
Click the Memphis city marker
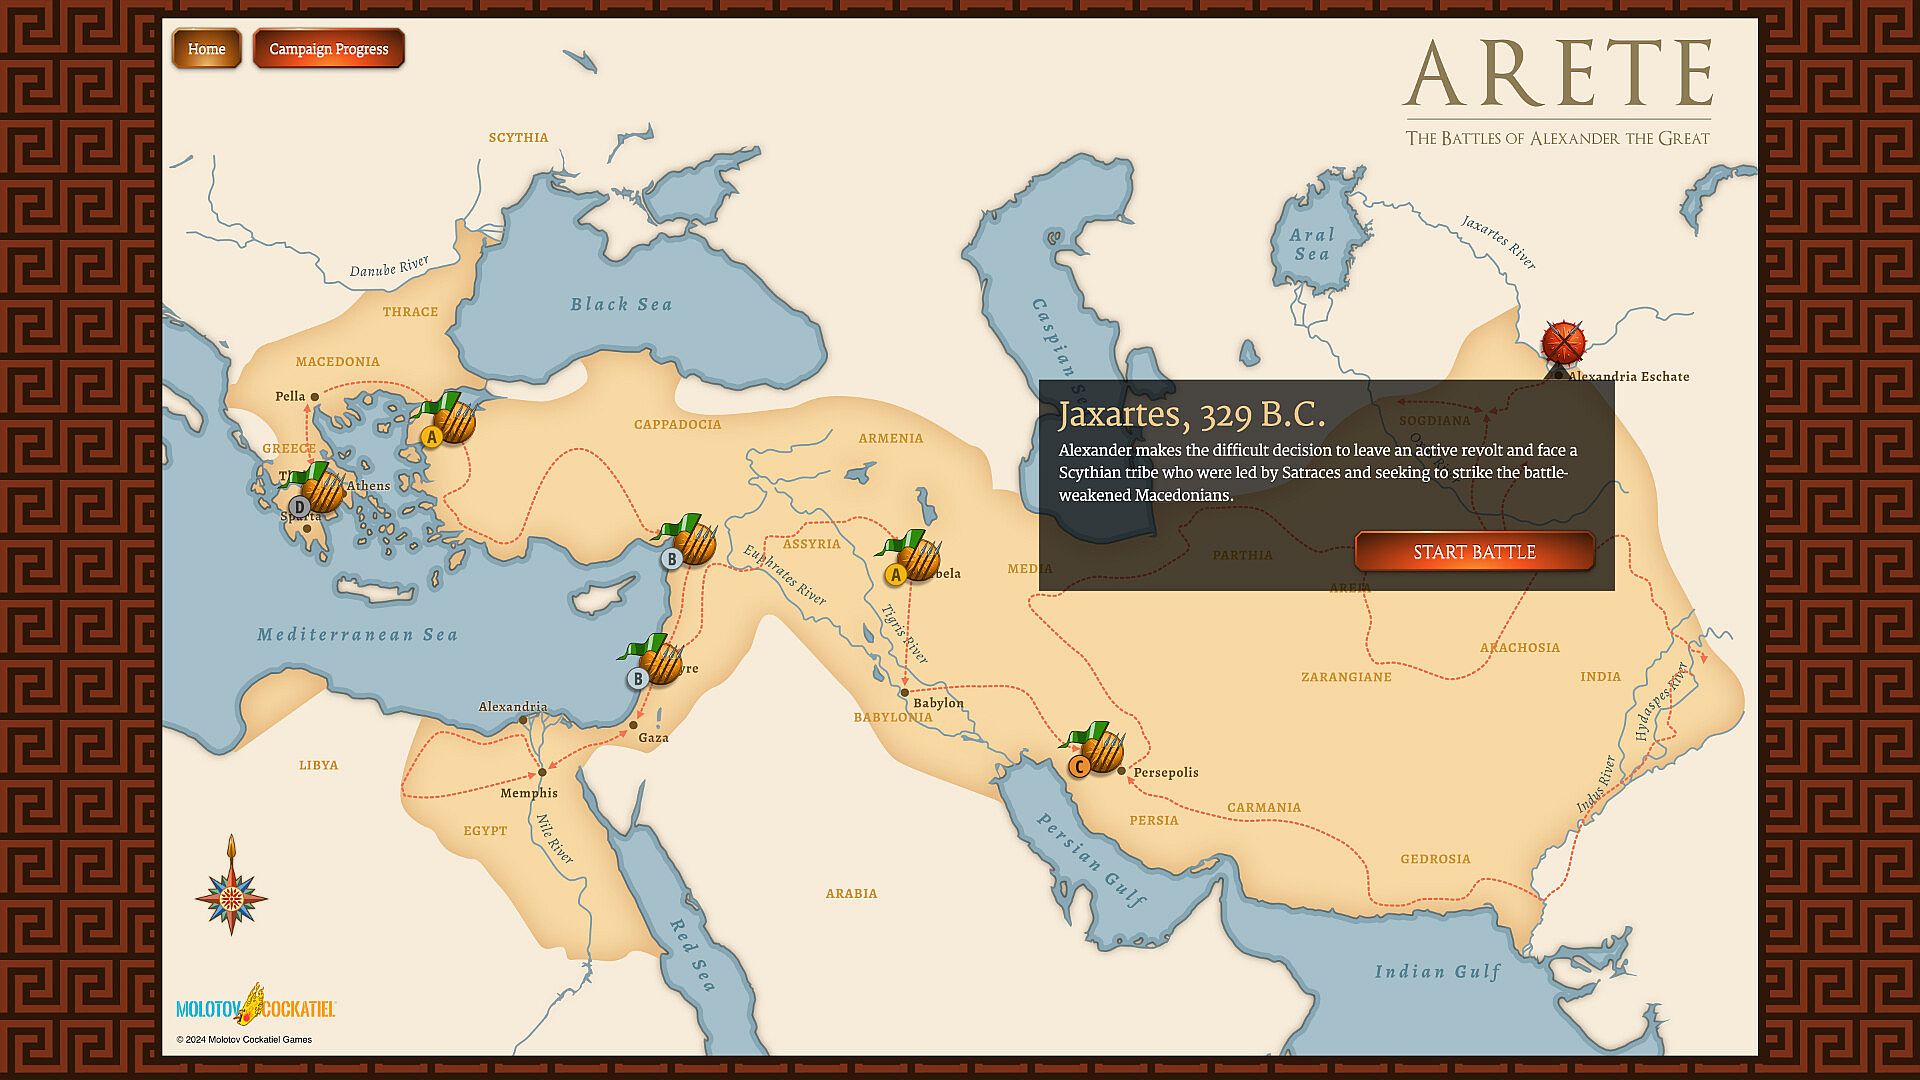pyautogui.click(x=542, y=772)
